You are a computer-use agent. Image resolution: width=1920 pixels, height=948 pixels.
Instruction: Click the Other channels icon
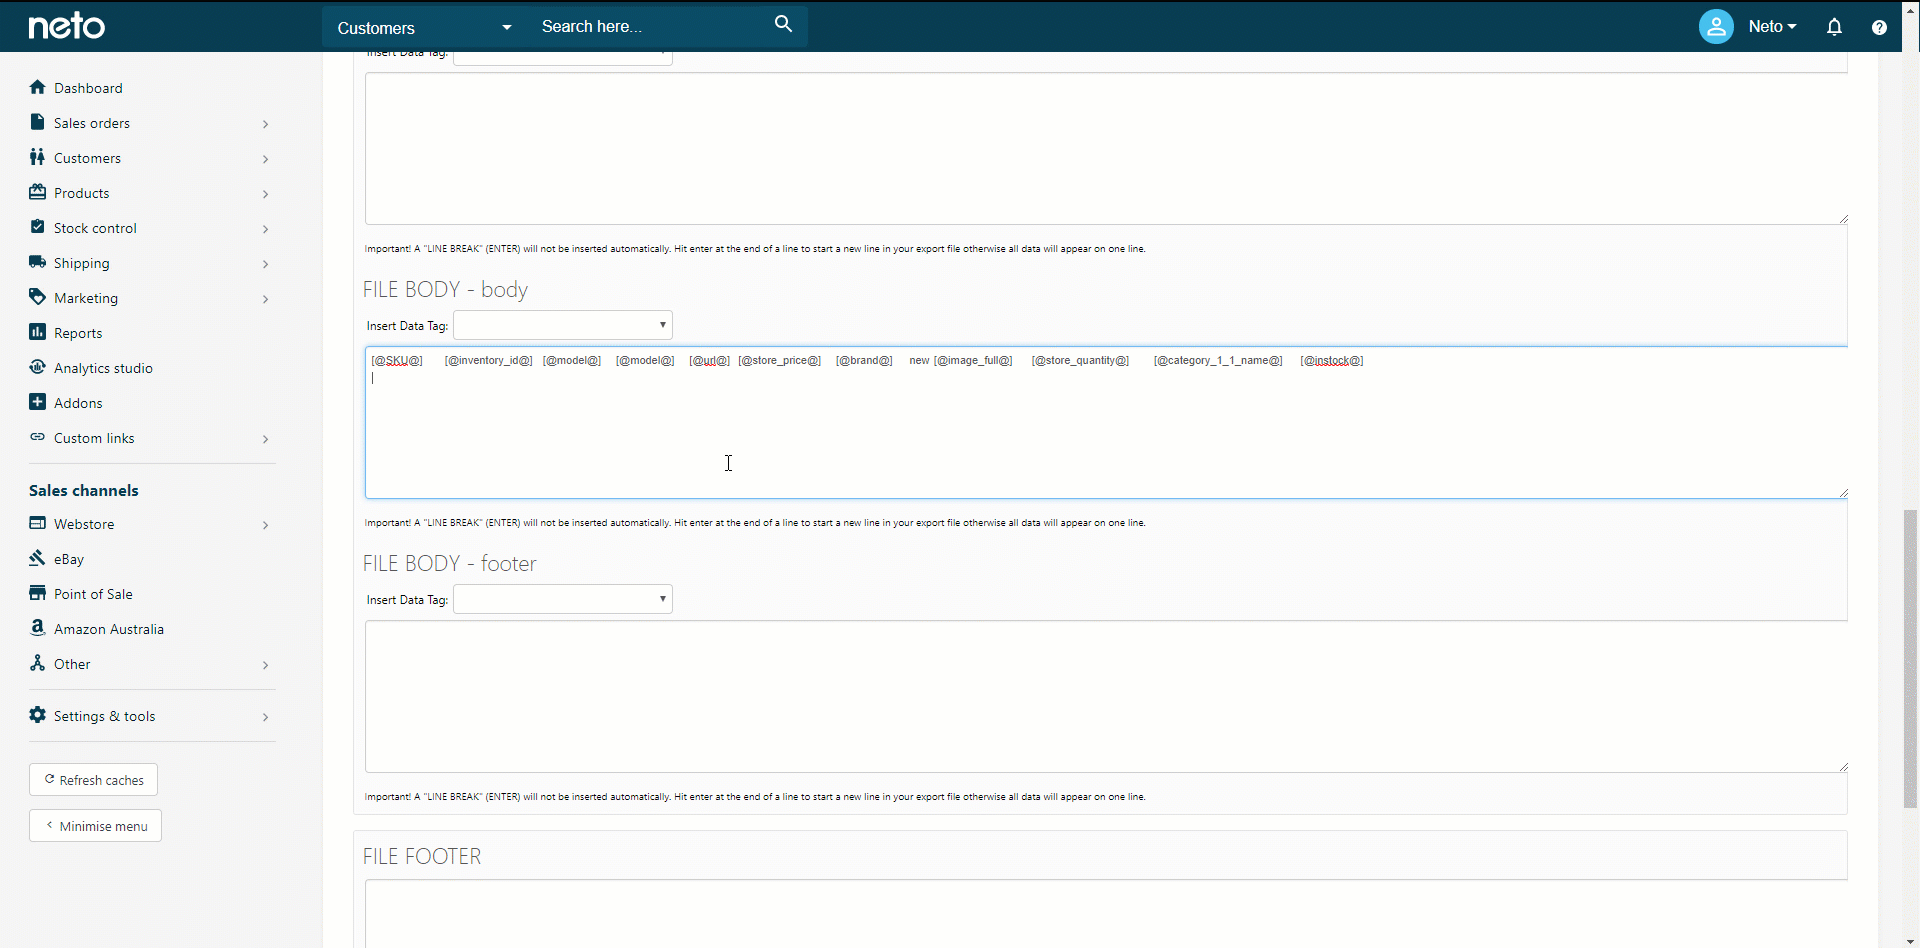pos(37,663)
